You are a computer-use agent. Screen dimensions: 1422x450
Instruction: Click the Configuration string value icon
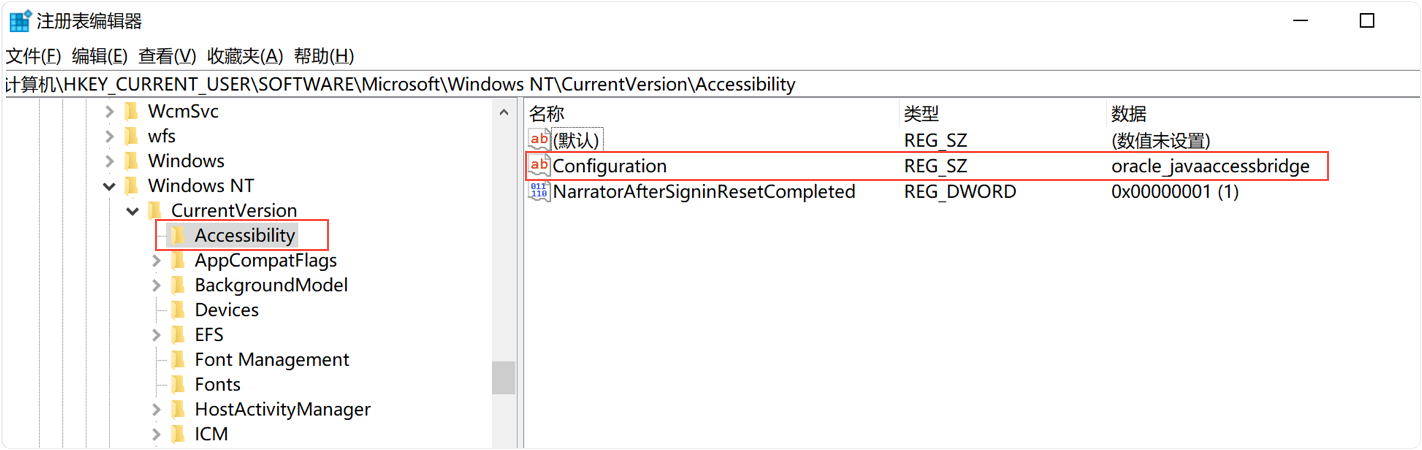click(539, 166)
